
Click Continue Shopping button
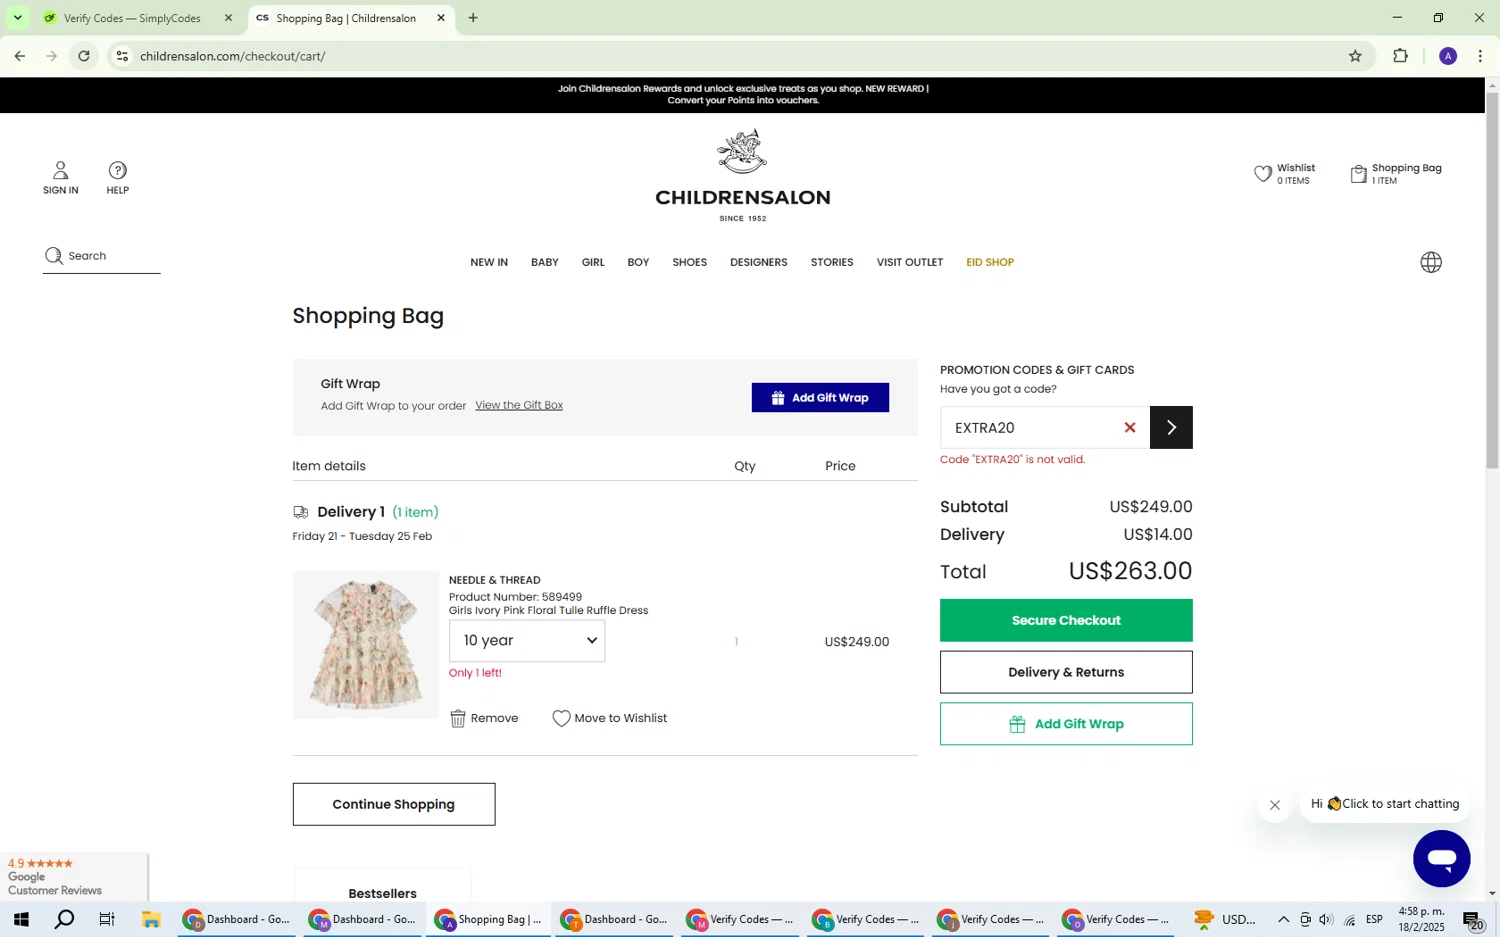click(394, 804)
